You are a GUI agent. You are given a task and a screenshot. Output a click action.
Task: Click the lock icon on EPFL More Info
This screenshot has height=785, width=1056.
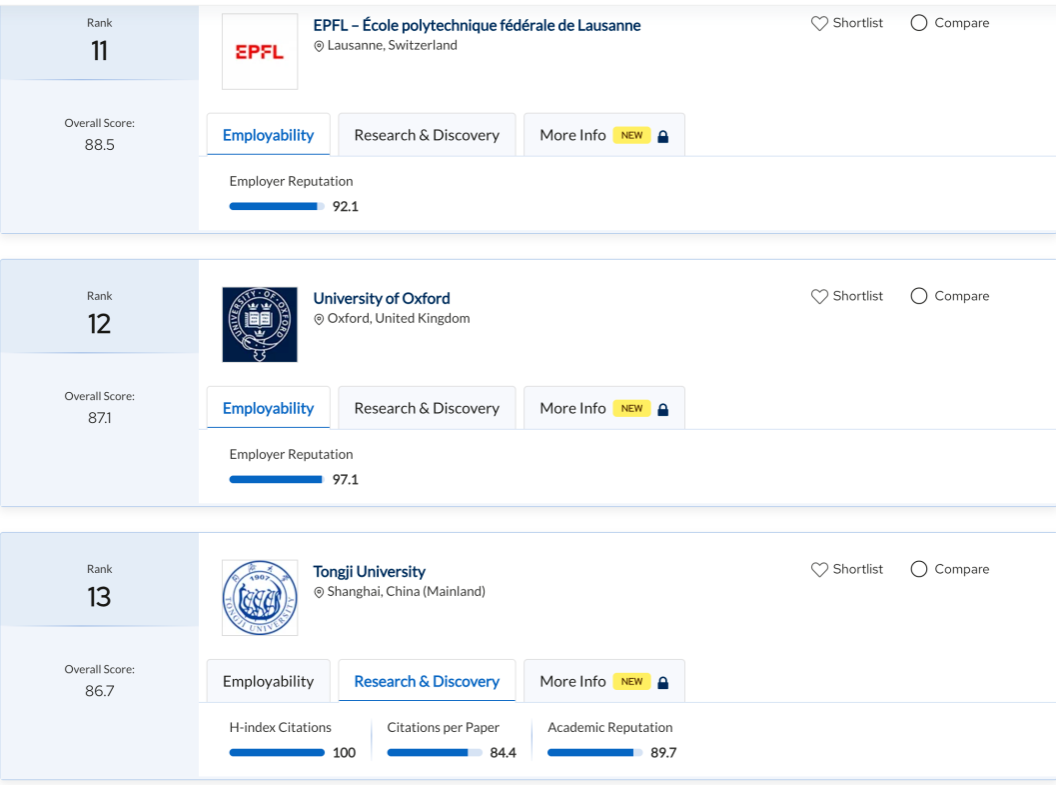[662, 136]
